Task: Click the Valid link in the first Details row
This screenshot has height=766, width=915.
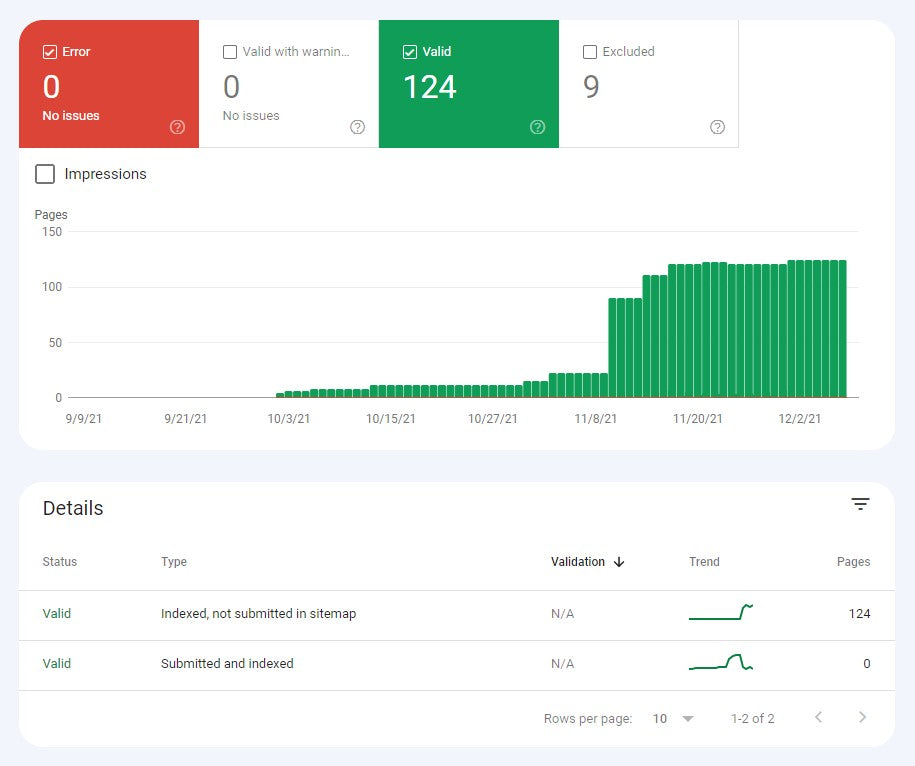Action: click(56, 613)
